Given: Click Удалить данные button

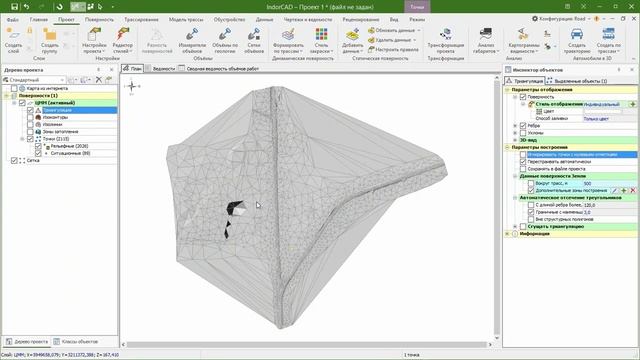Looking at the screenshot, I should click(x=391, y=40).
